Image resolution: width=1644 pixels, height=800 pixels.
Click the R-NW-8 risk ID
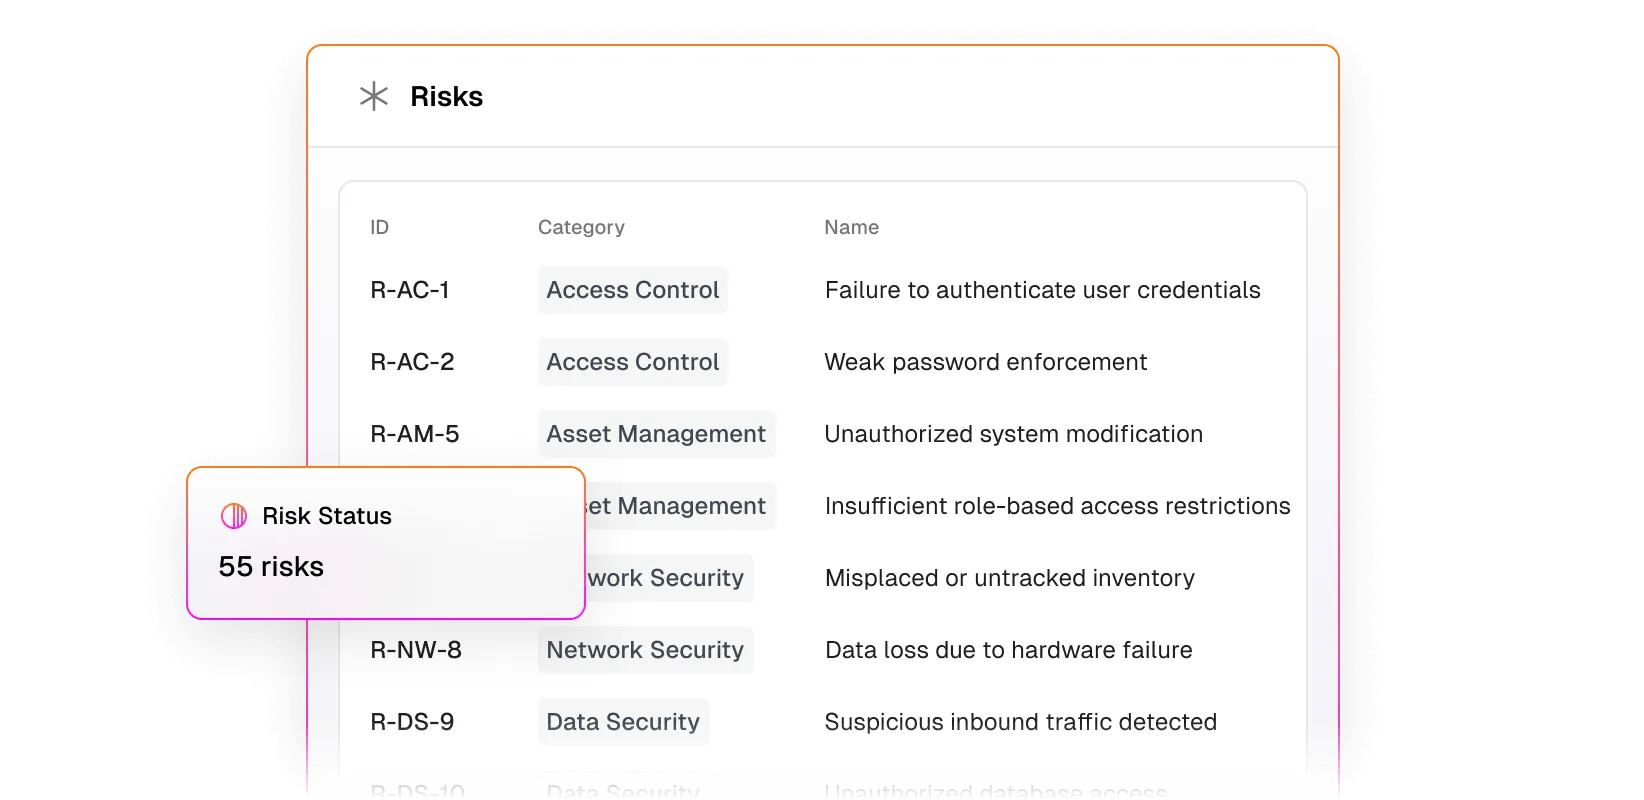tap(416, 650)
